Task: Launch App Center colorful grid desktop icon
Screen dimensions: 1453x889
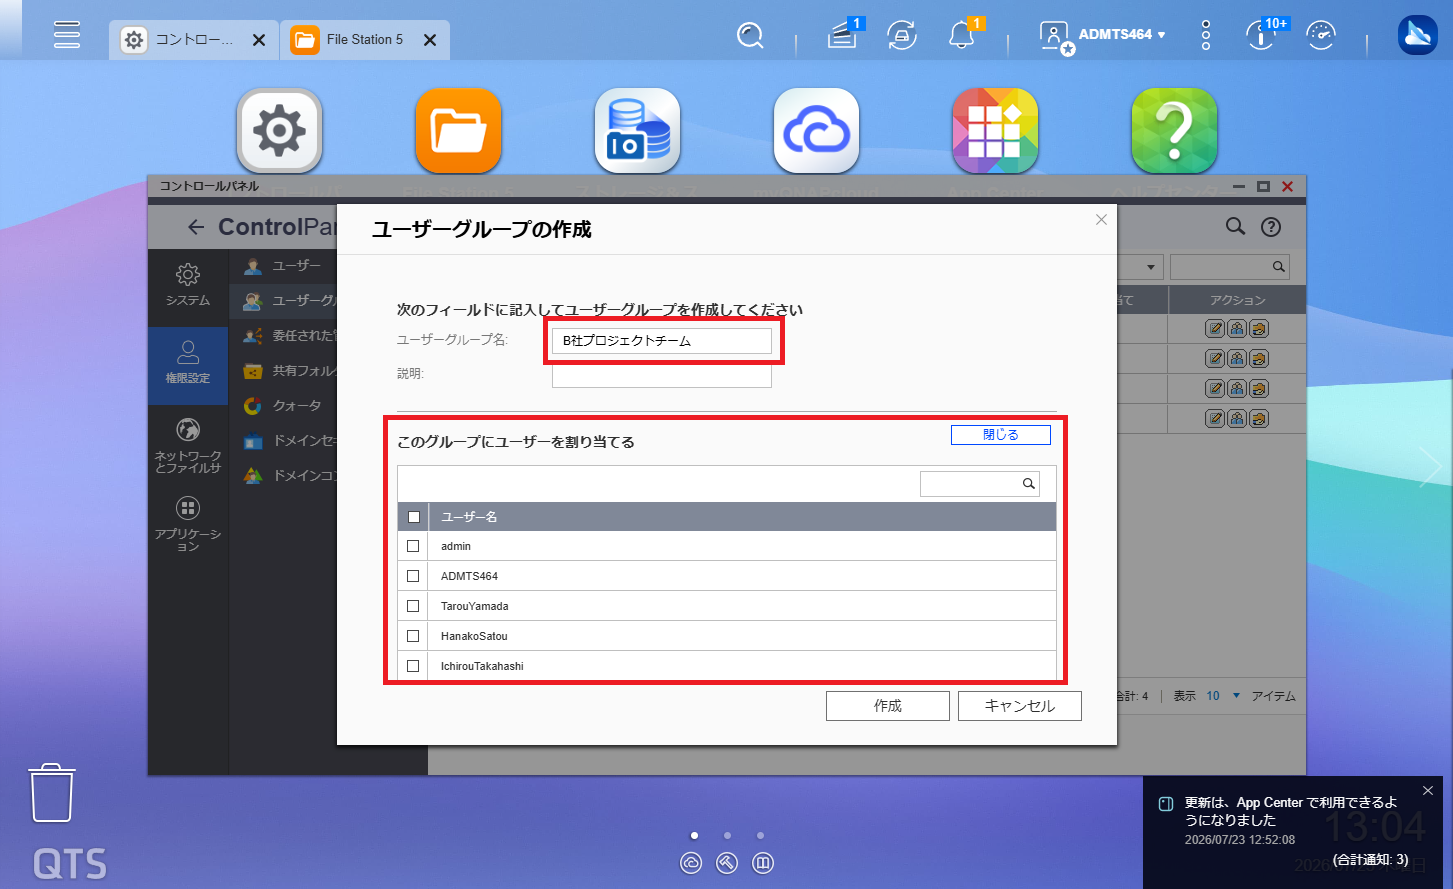Action: coord(995,131)
